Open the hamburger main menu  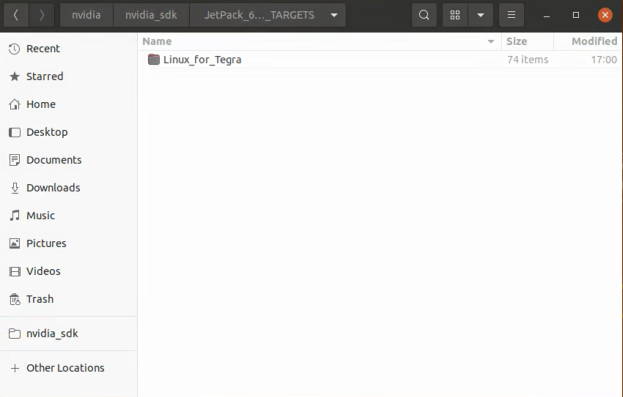[x=511, y=15]
